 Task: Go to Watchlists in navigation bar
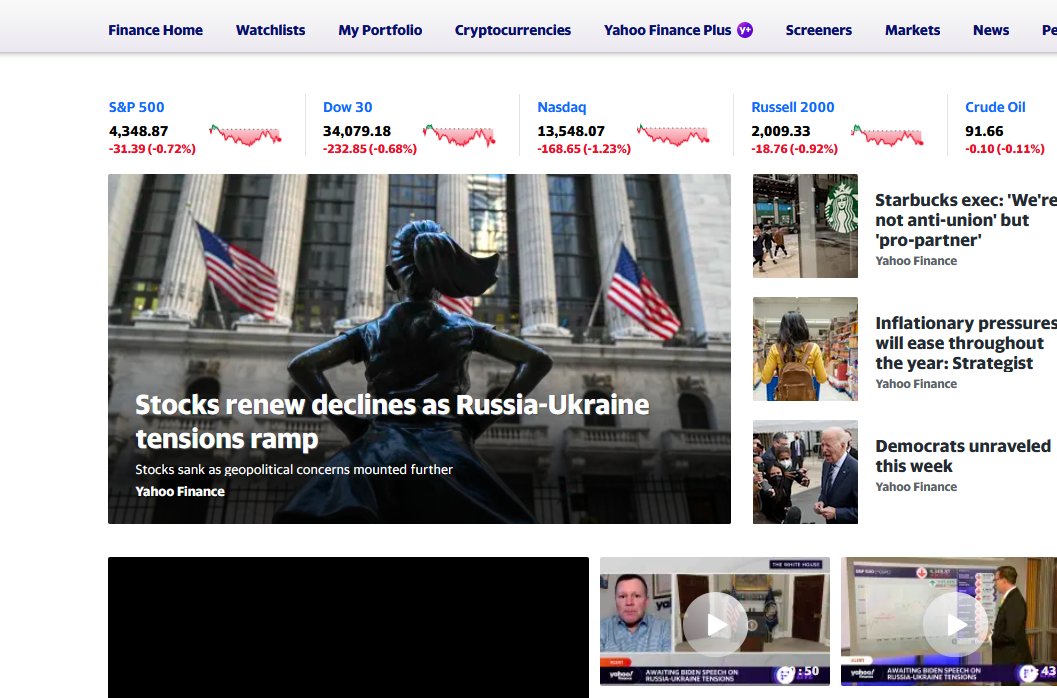(270, 30)
